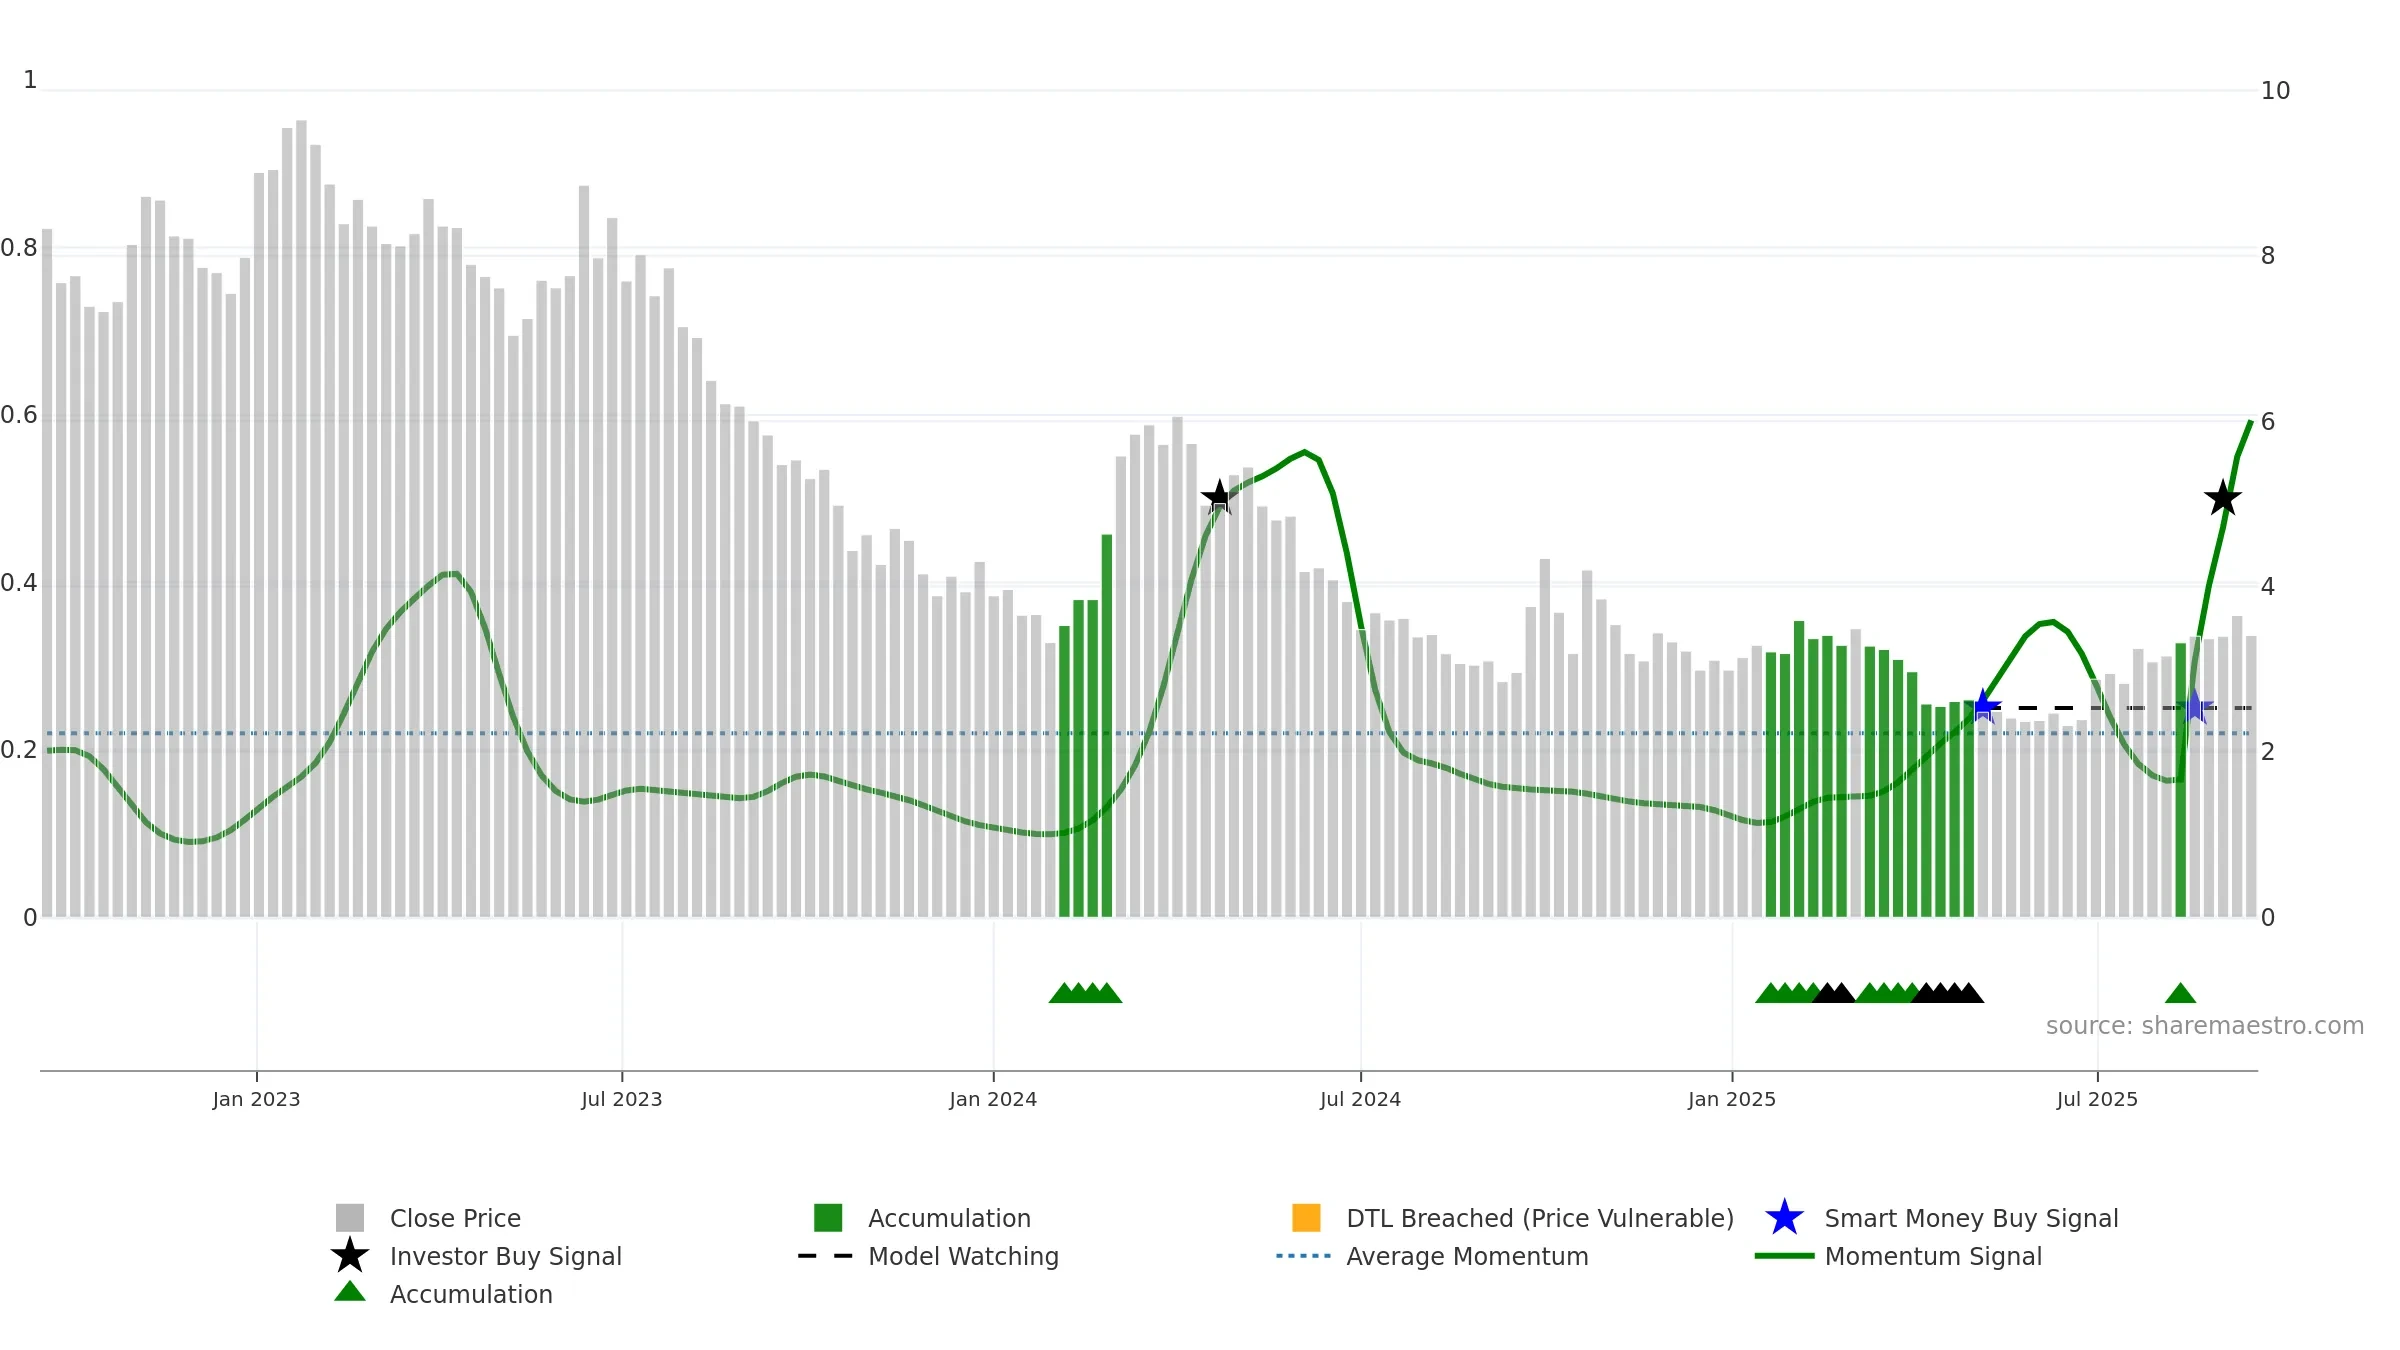This screenshot has width=2400, height=1350.
Task: Click the green triangle Accumulation legend icon
Action: (x=350, y=1291)
